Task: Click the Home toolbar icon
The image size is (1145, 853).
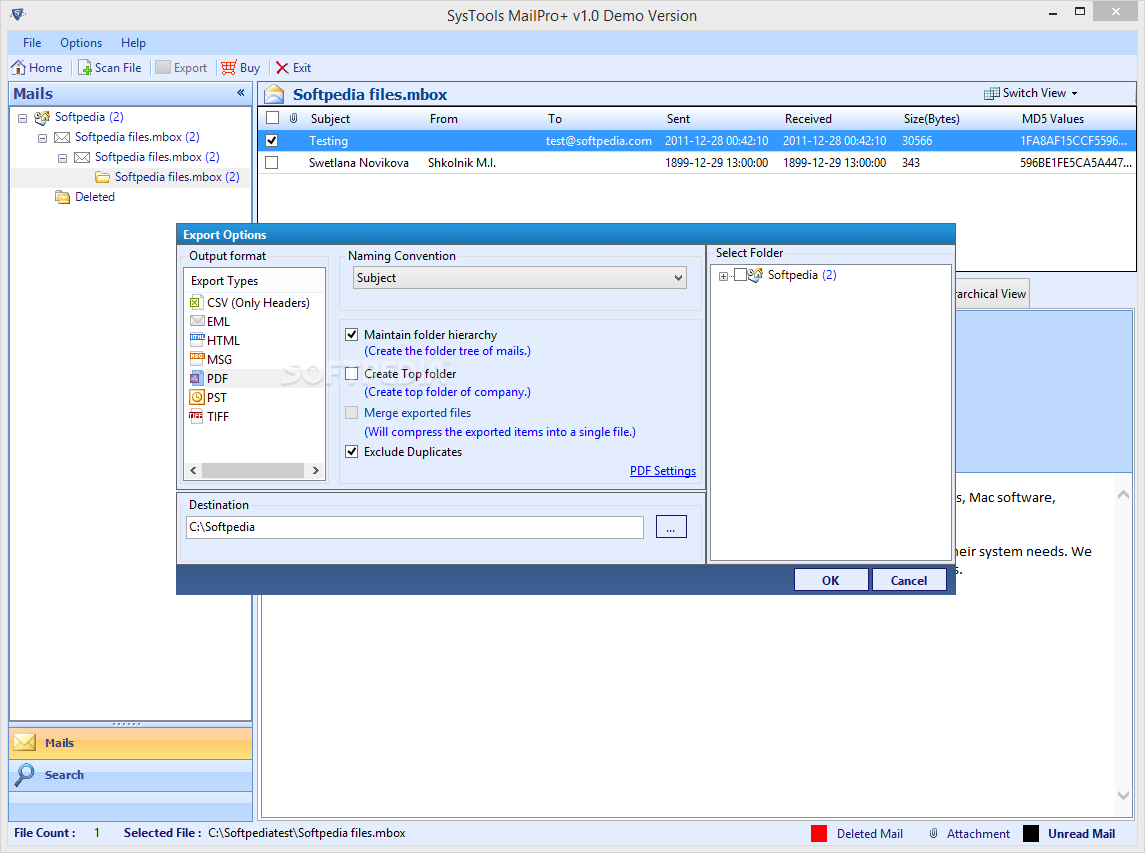Action: [18, 68]
